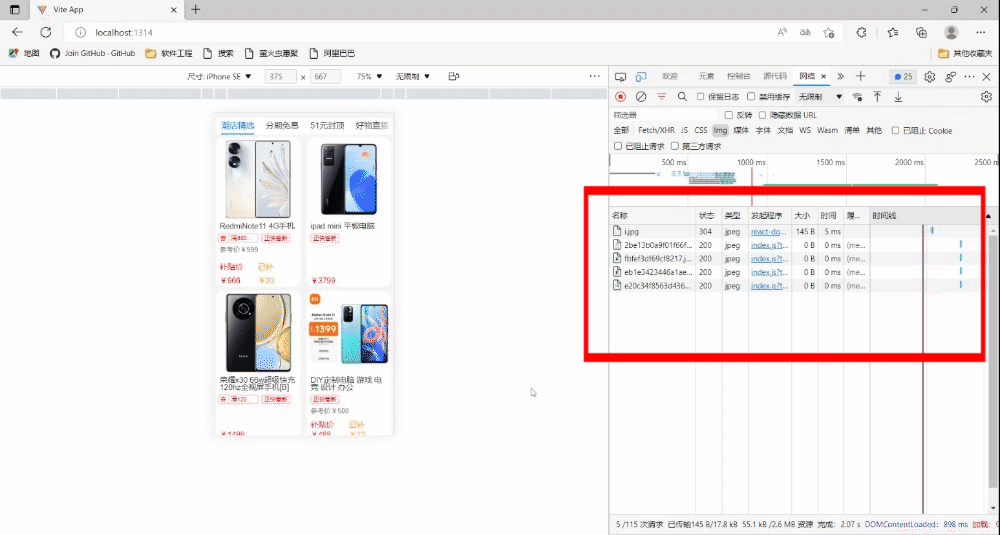
Task: Go back in browser history
Action: (x=17, y=33)
